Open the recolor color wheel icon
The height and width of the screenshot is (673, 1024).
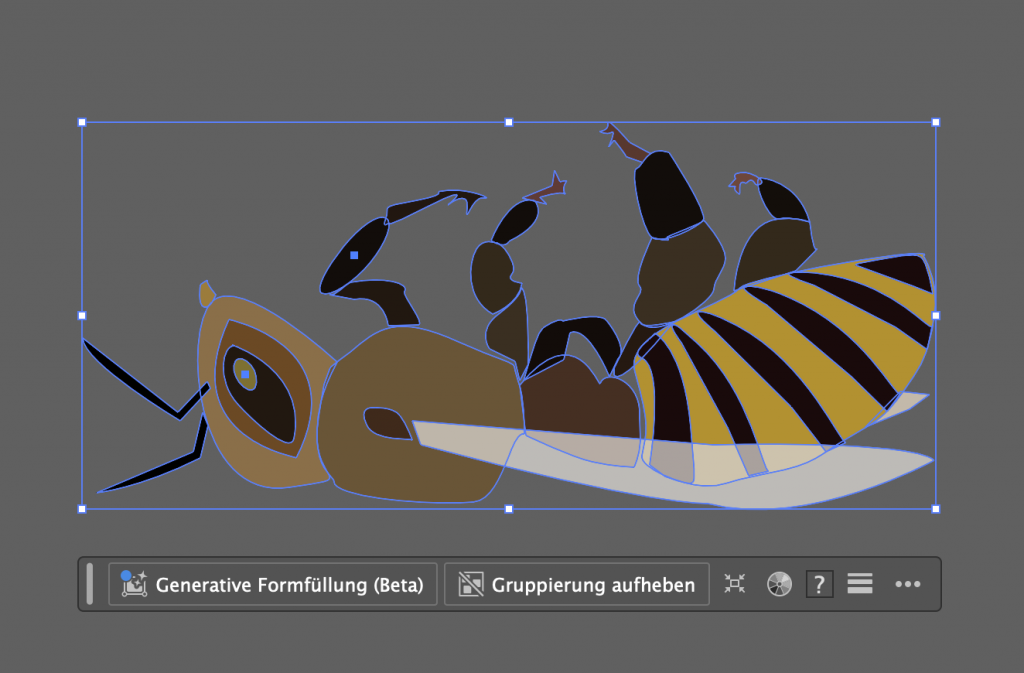tap(779, 584)
